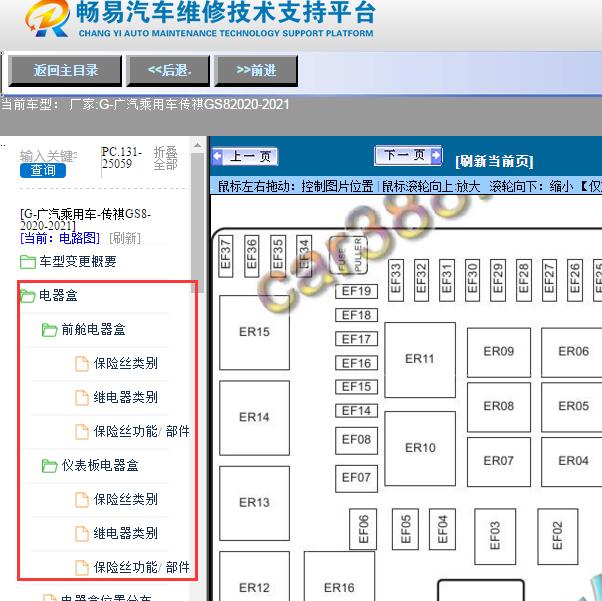Click fuse EF33 in the diagram
The height and width of the screenshot is (601, 602).
click(x=395, y=280)
